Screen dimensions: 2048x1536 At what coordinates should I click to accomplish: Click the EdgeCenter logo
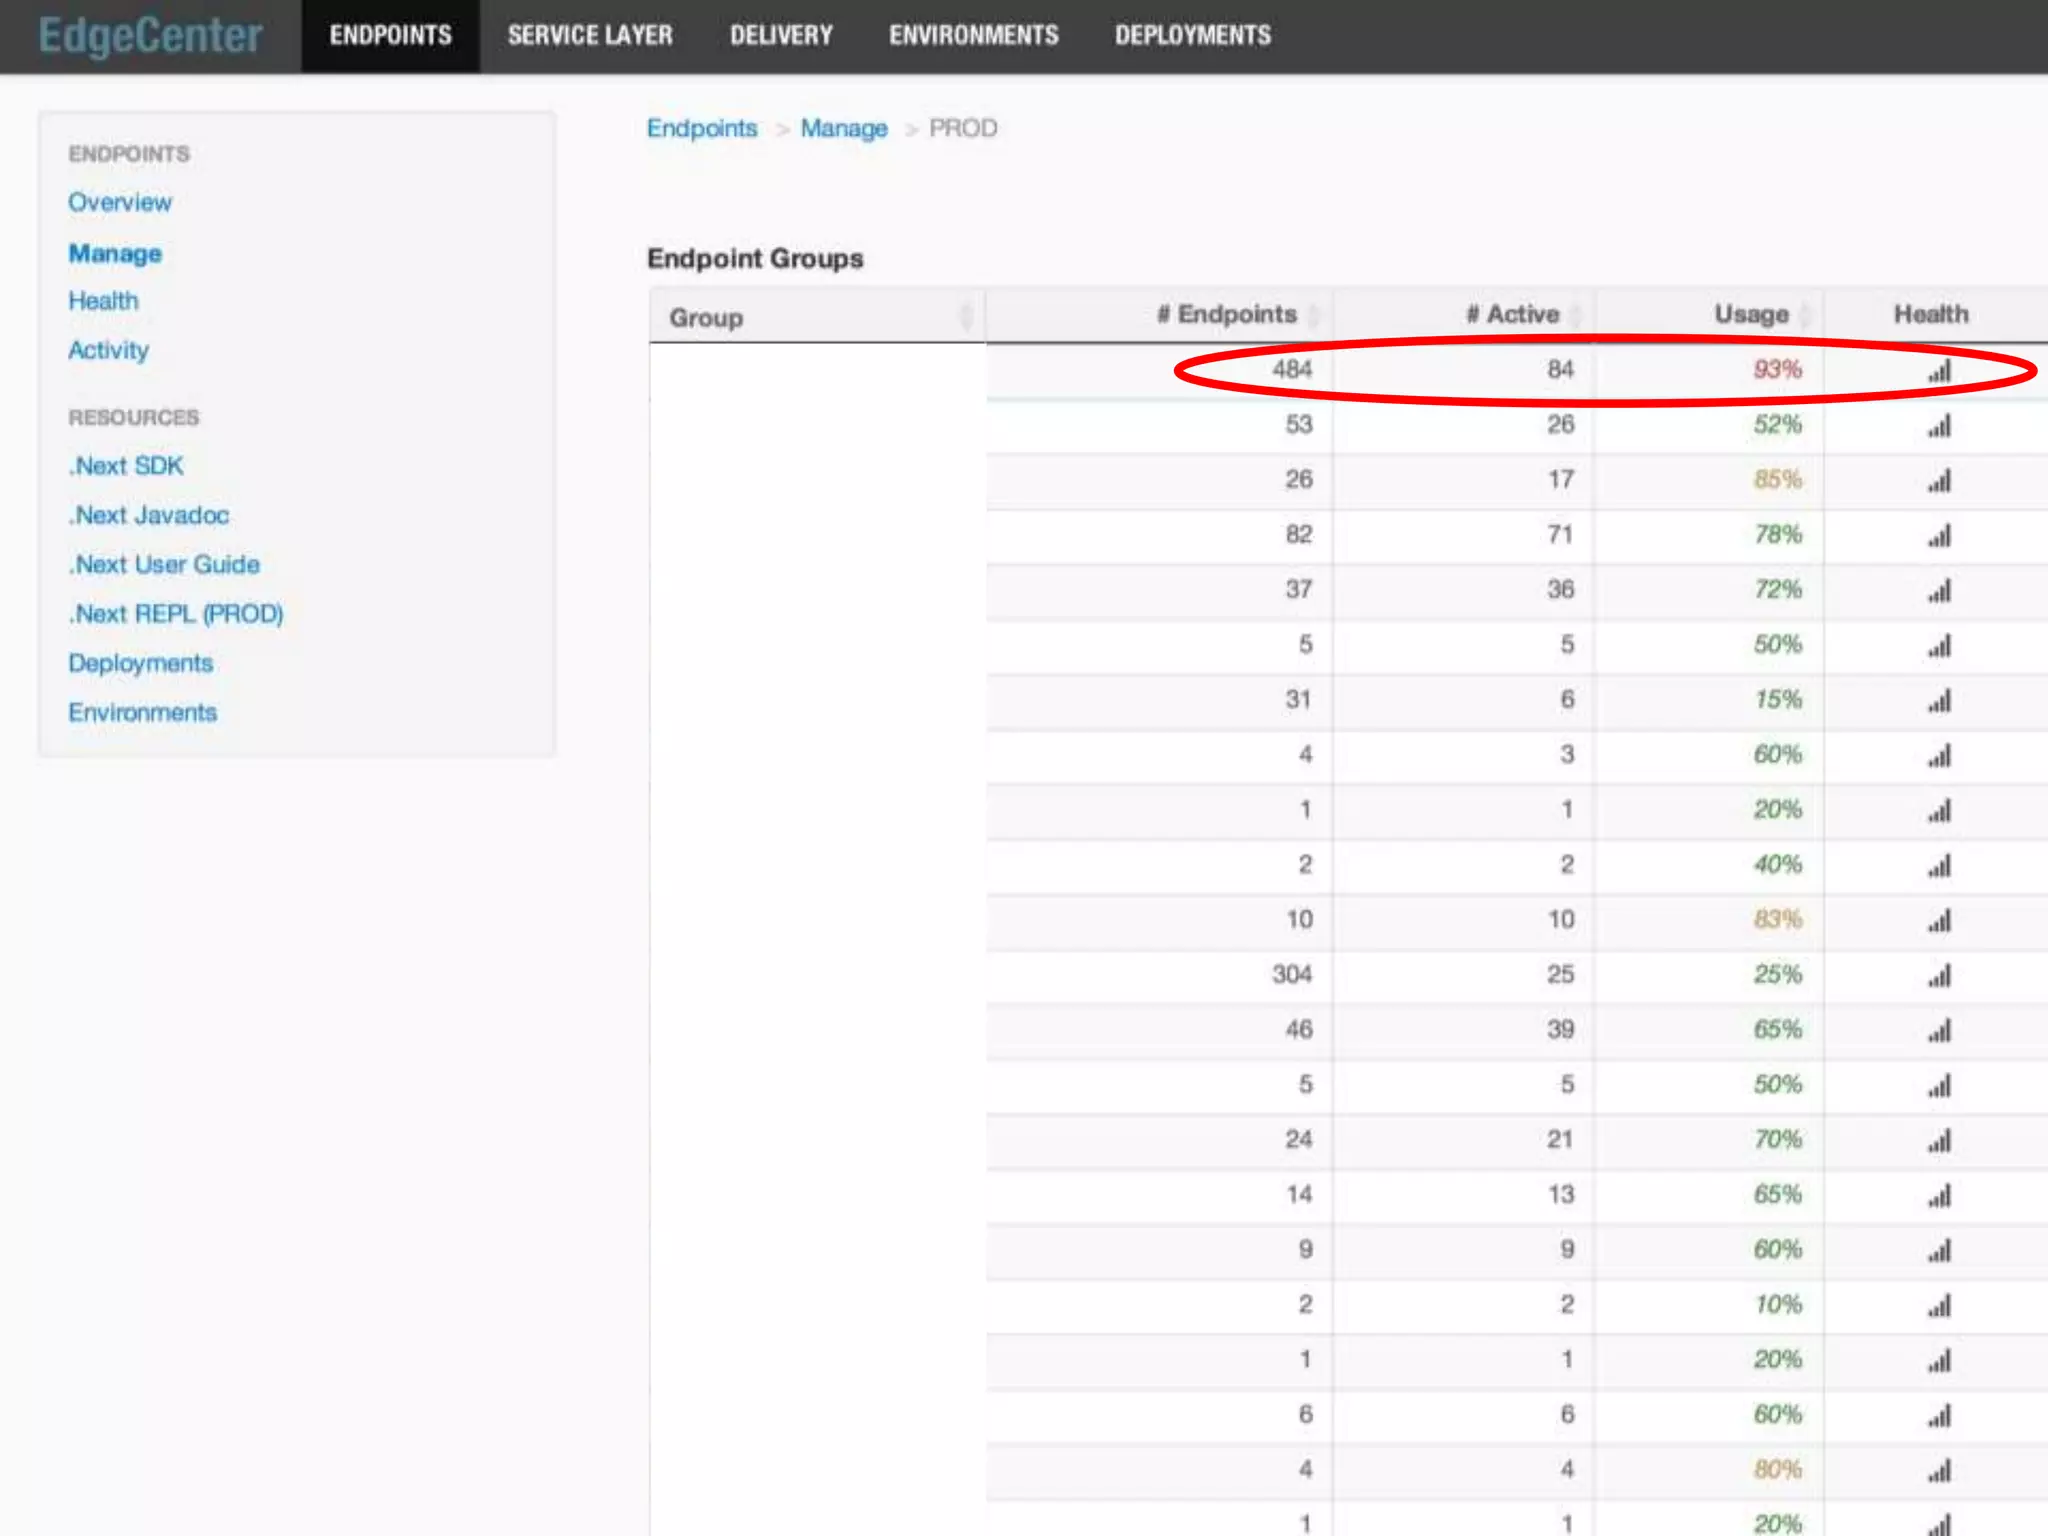(x=151, y=36)
